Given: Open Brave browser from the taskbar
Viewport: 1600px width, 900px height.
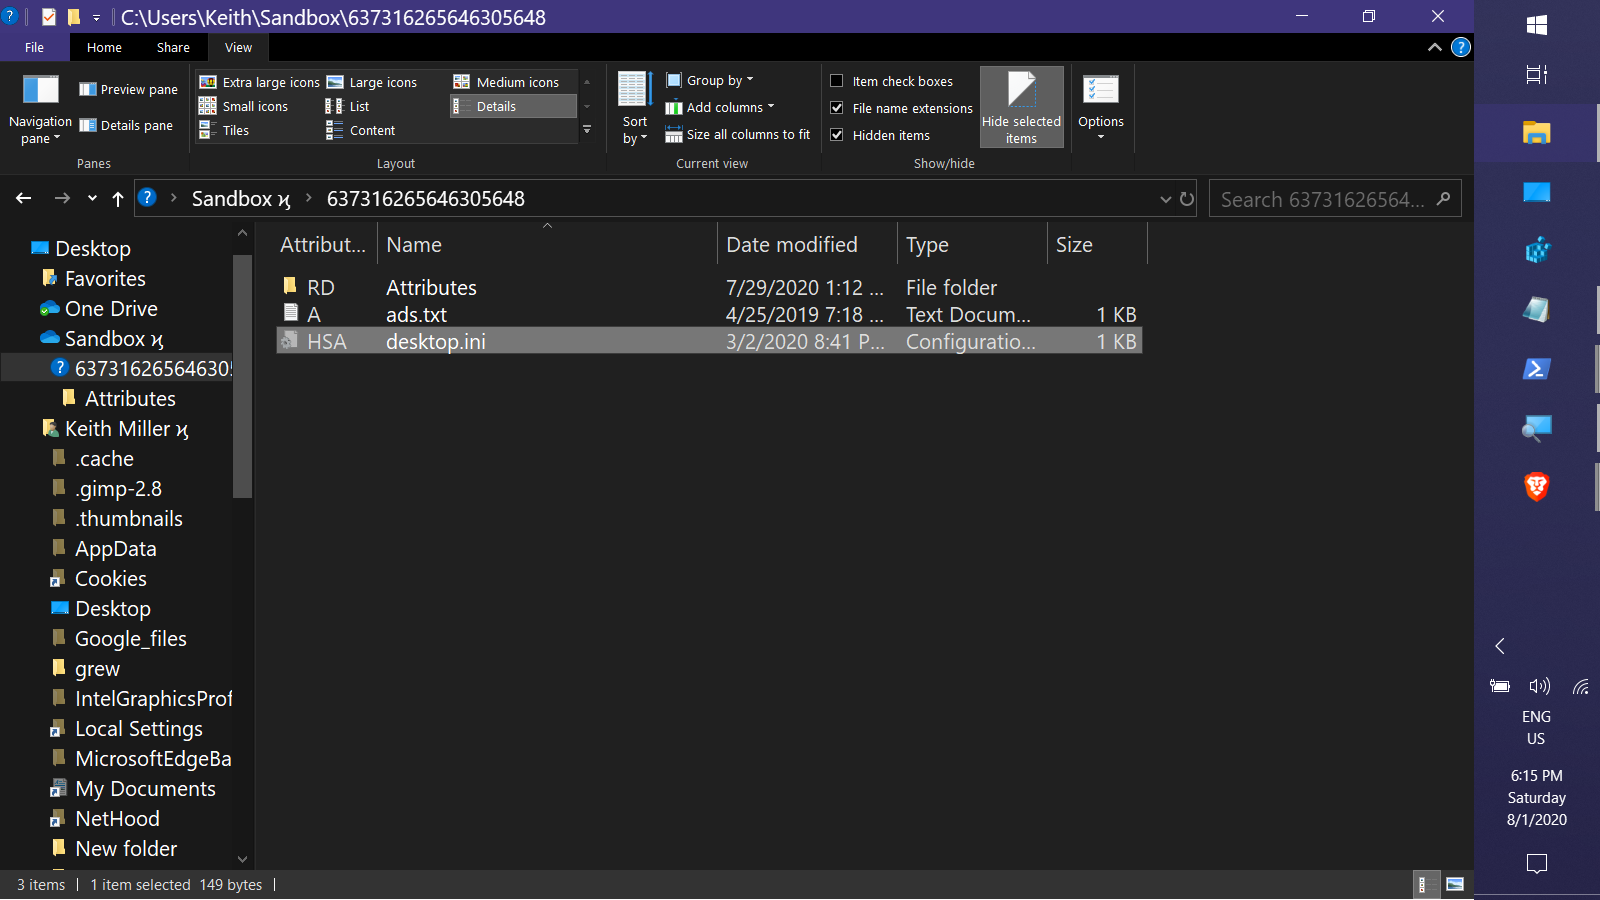Looking at the screenshot, I should coord(1537,487).
